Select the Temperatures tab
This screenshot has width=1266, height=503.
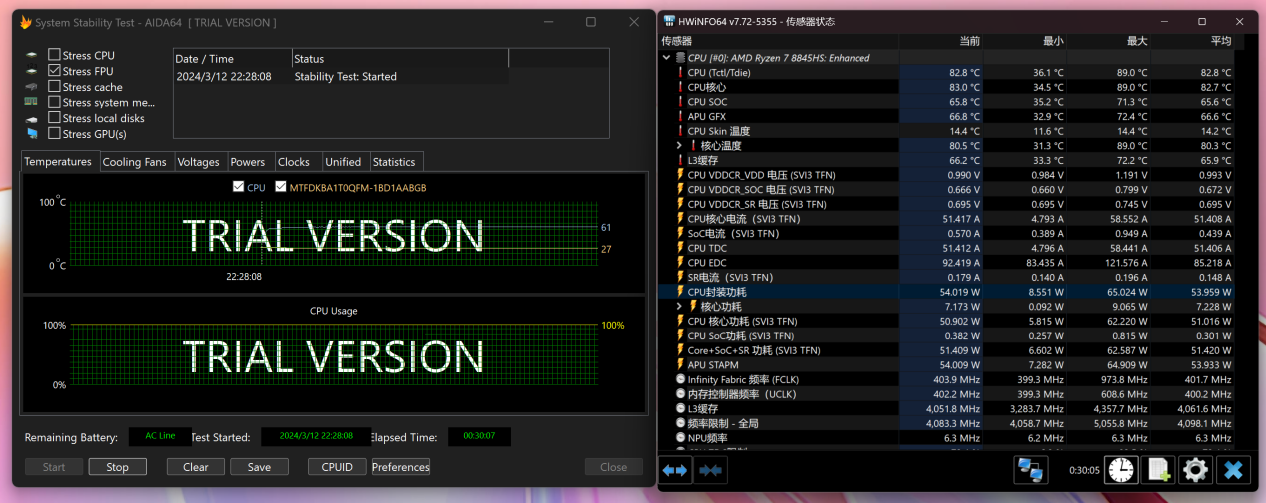tap(58, 162)
